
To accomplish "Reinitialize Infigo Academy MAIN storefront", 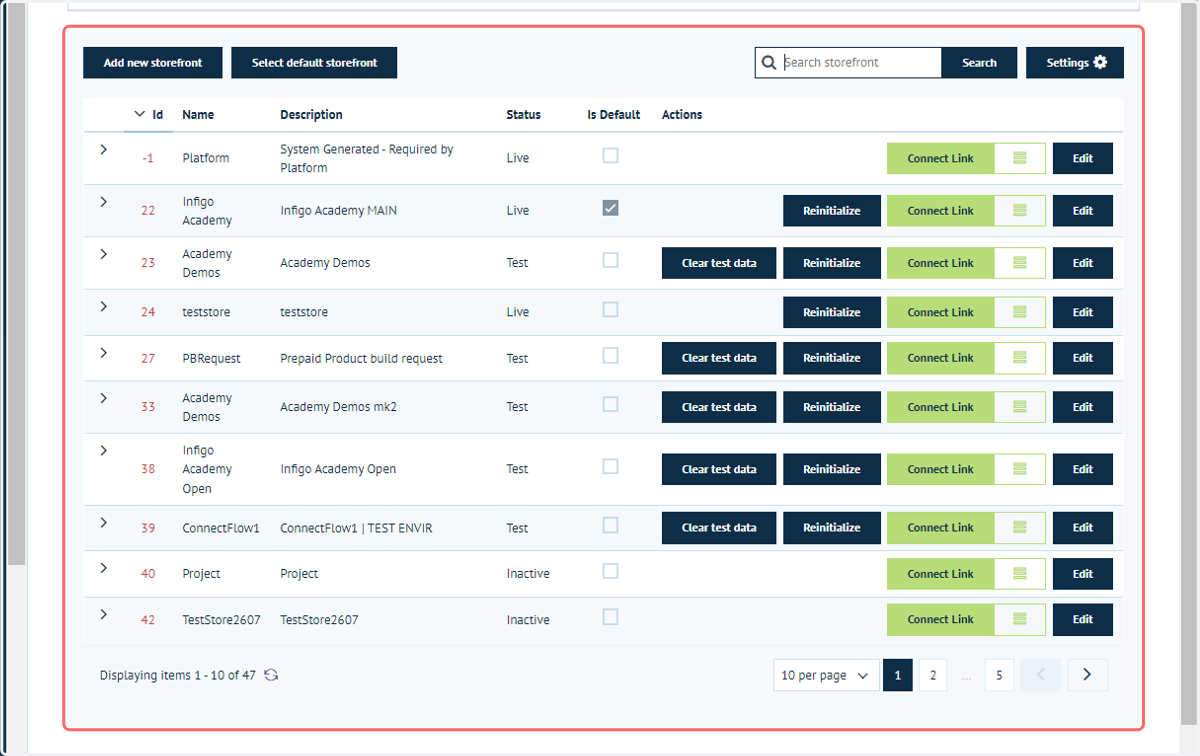I will (832, 211).
